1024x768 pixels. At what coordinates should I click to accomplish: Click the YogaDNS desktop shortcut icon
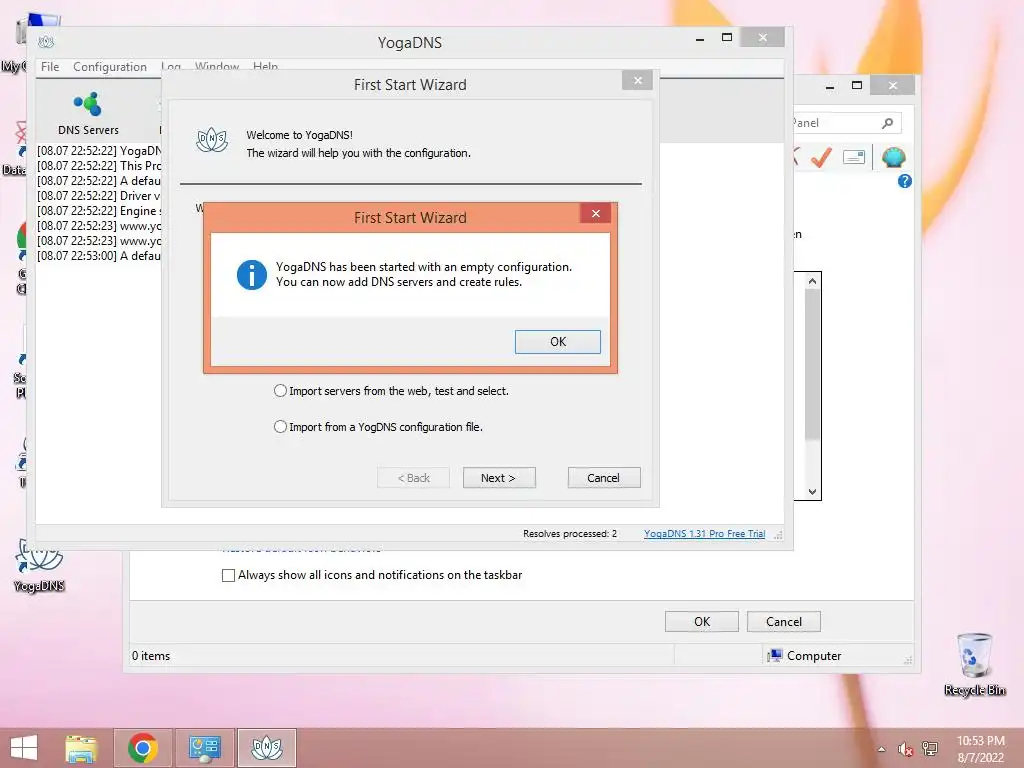tap(39, 565)
